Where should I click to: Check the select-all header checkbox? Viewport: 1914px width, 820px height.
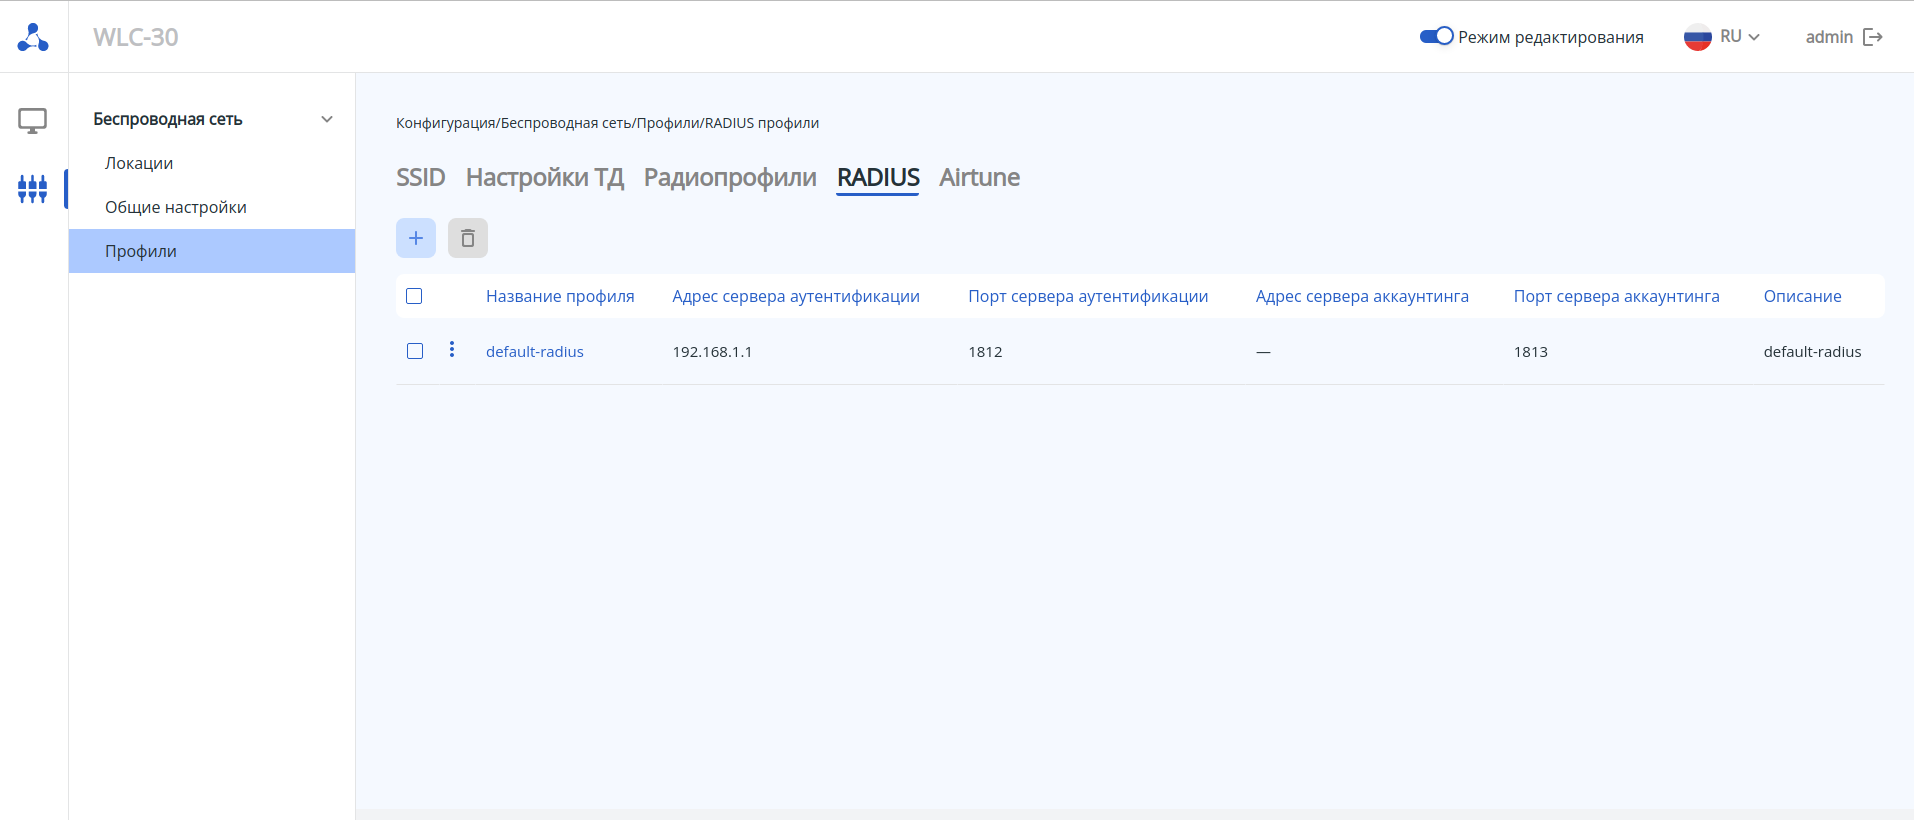click(414, 296)
